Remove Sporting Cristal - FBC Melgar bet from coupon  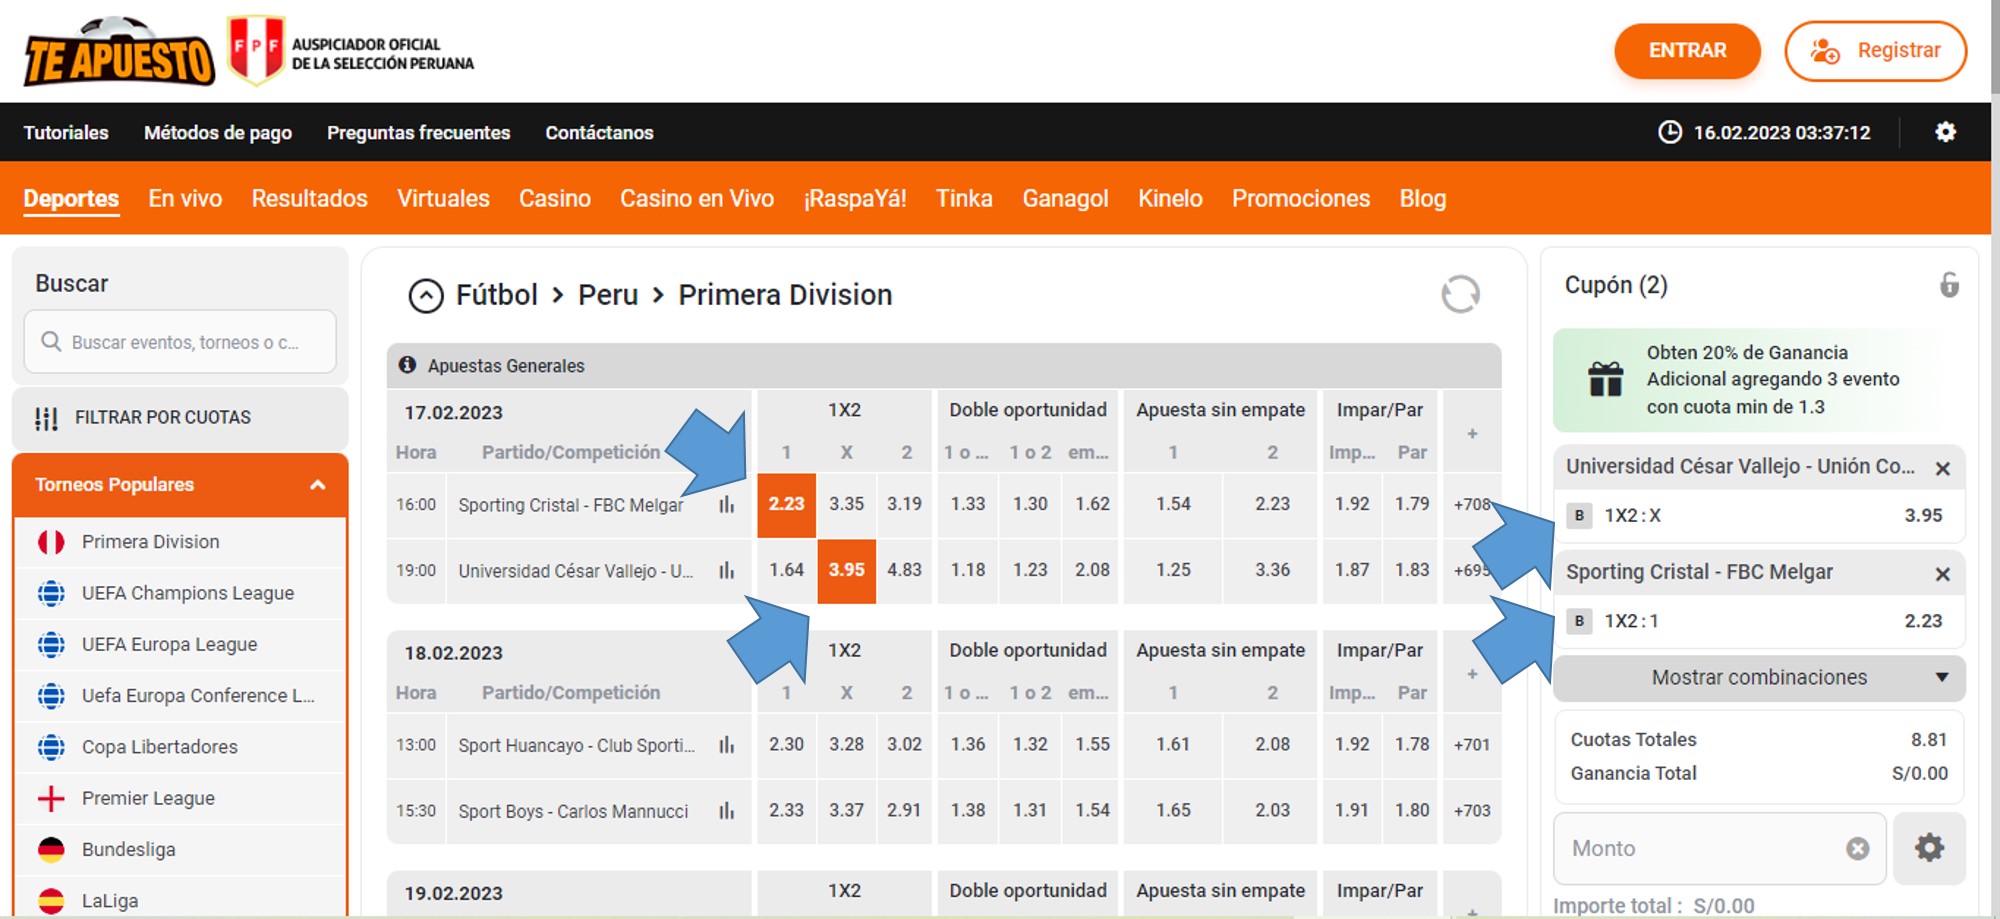click(x=1942, y=574)
